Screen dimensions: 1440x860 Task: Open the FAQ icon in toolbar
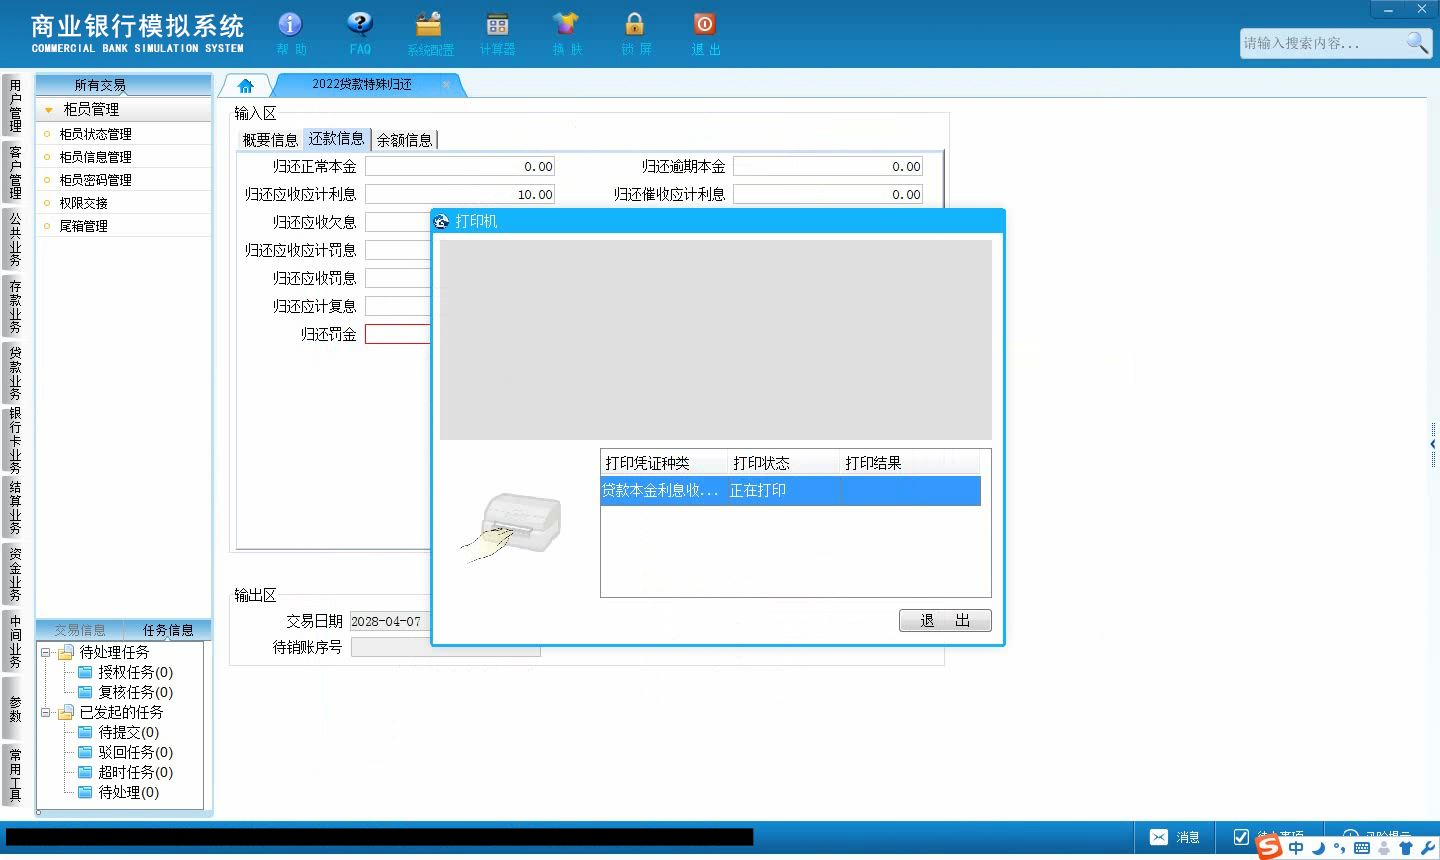point(360,25)
